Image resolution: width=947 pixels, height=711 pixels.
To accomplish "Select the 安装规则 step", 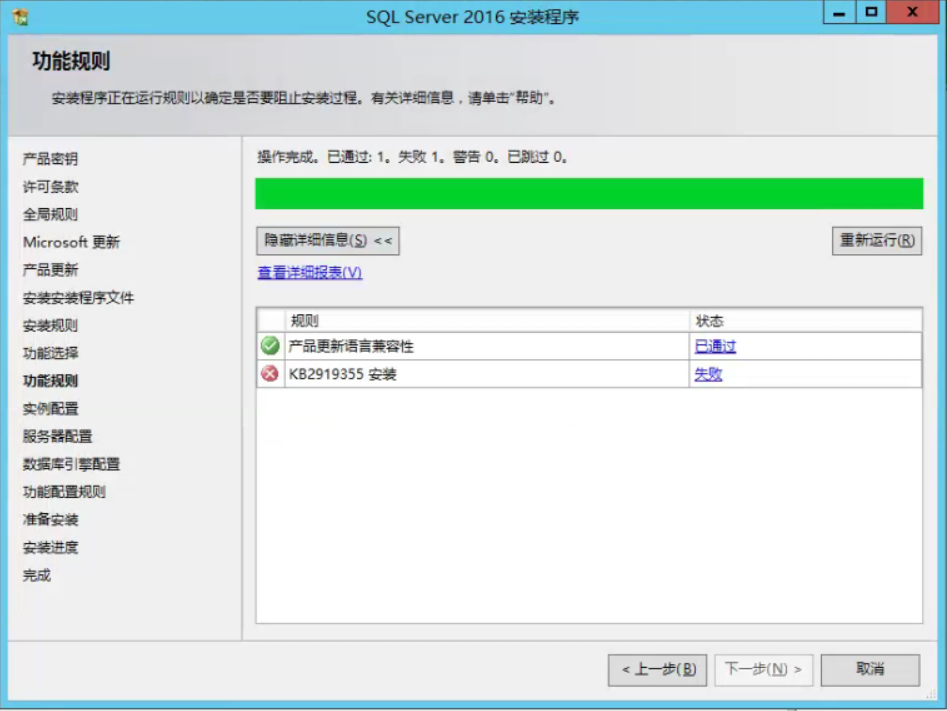I will tap(50, 326).
